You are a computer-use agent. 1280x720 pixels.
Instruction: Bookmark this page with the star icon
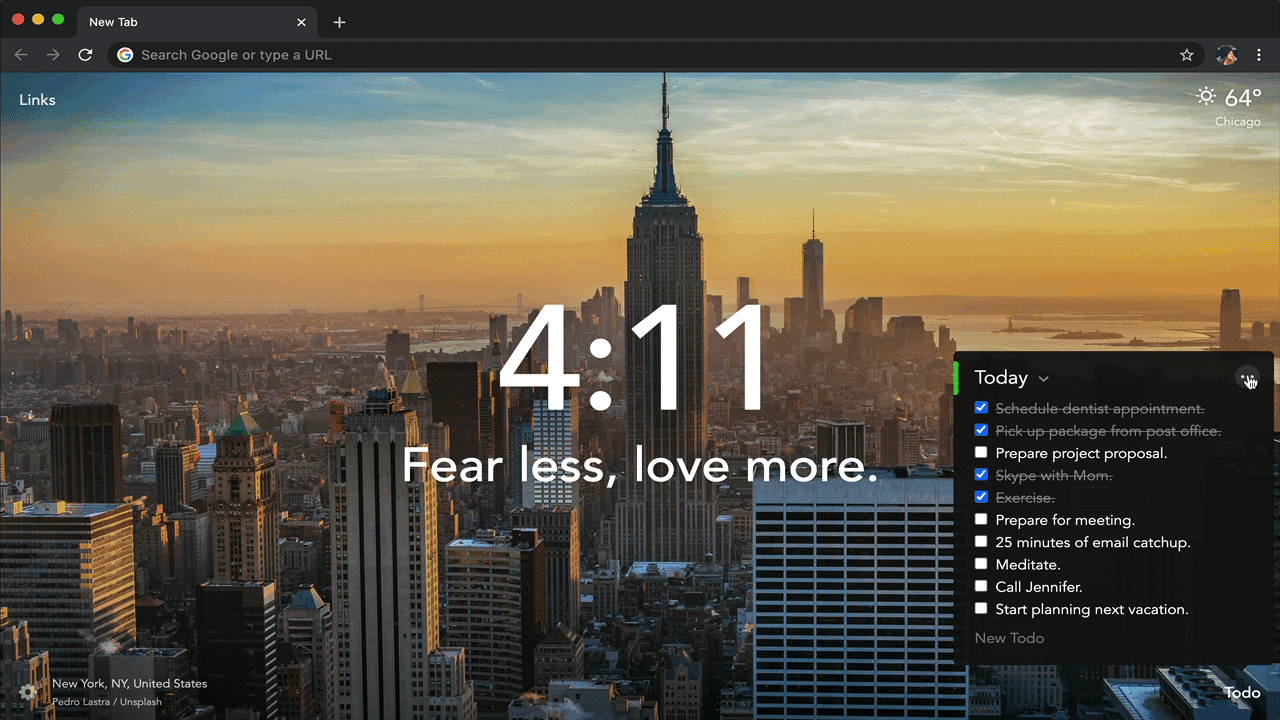point(1187,55)
